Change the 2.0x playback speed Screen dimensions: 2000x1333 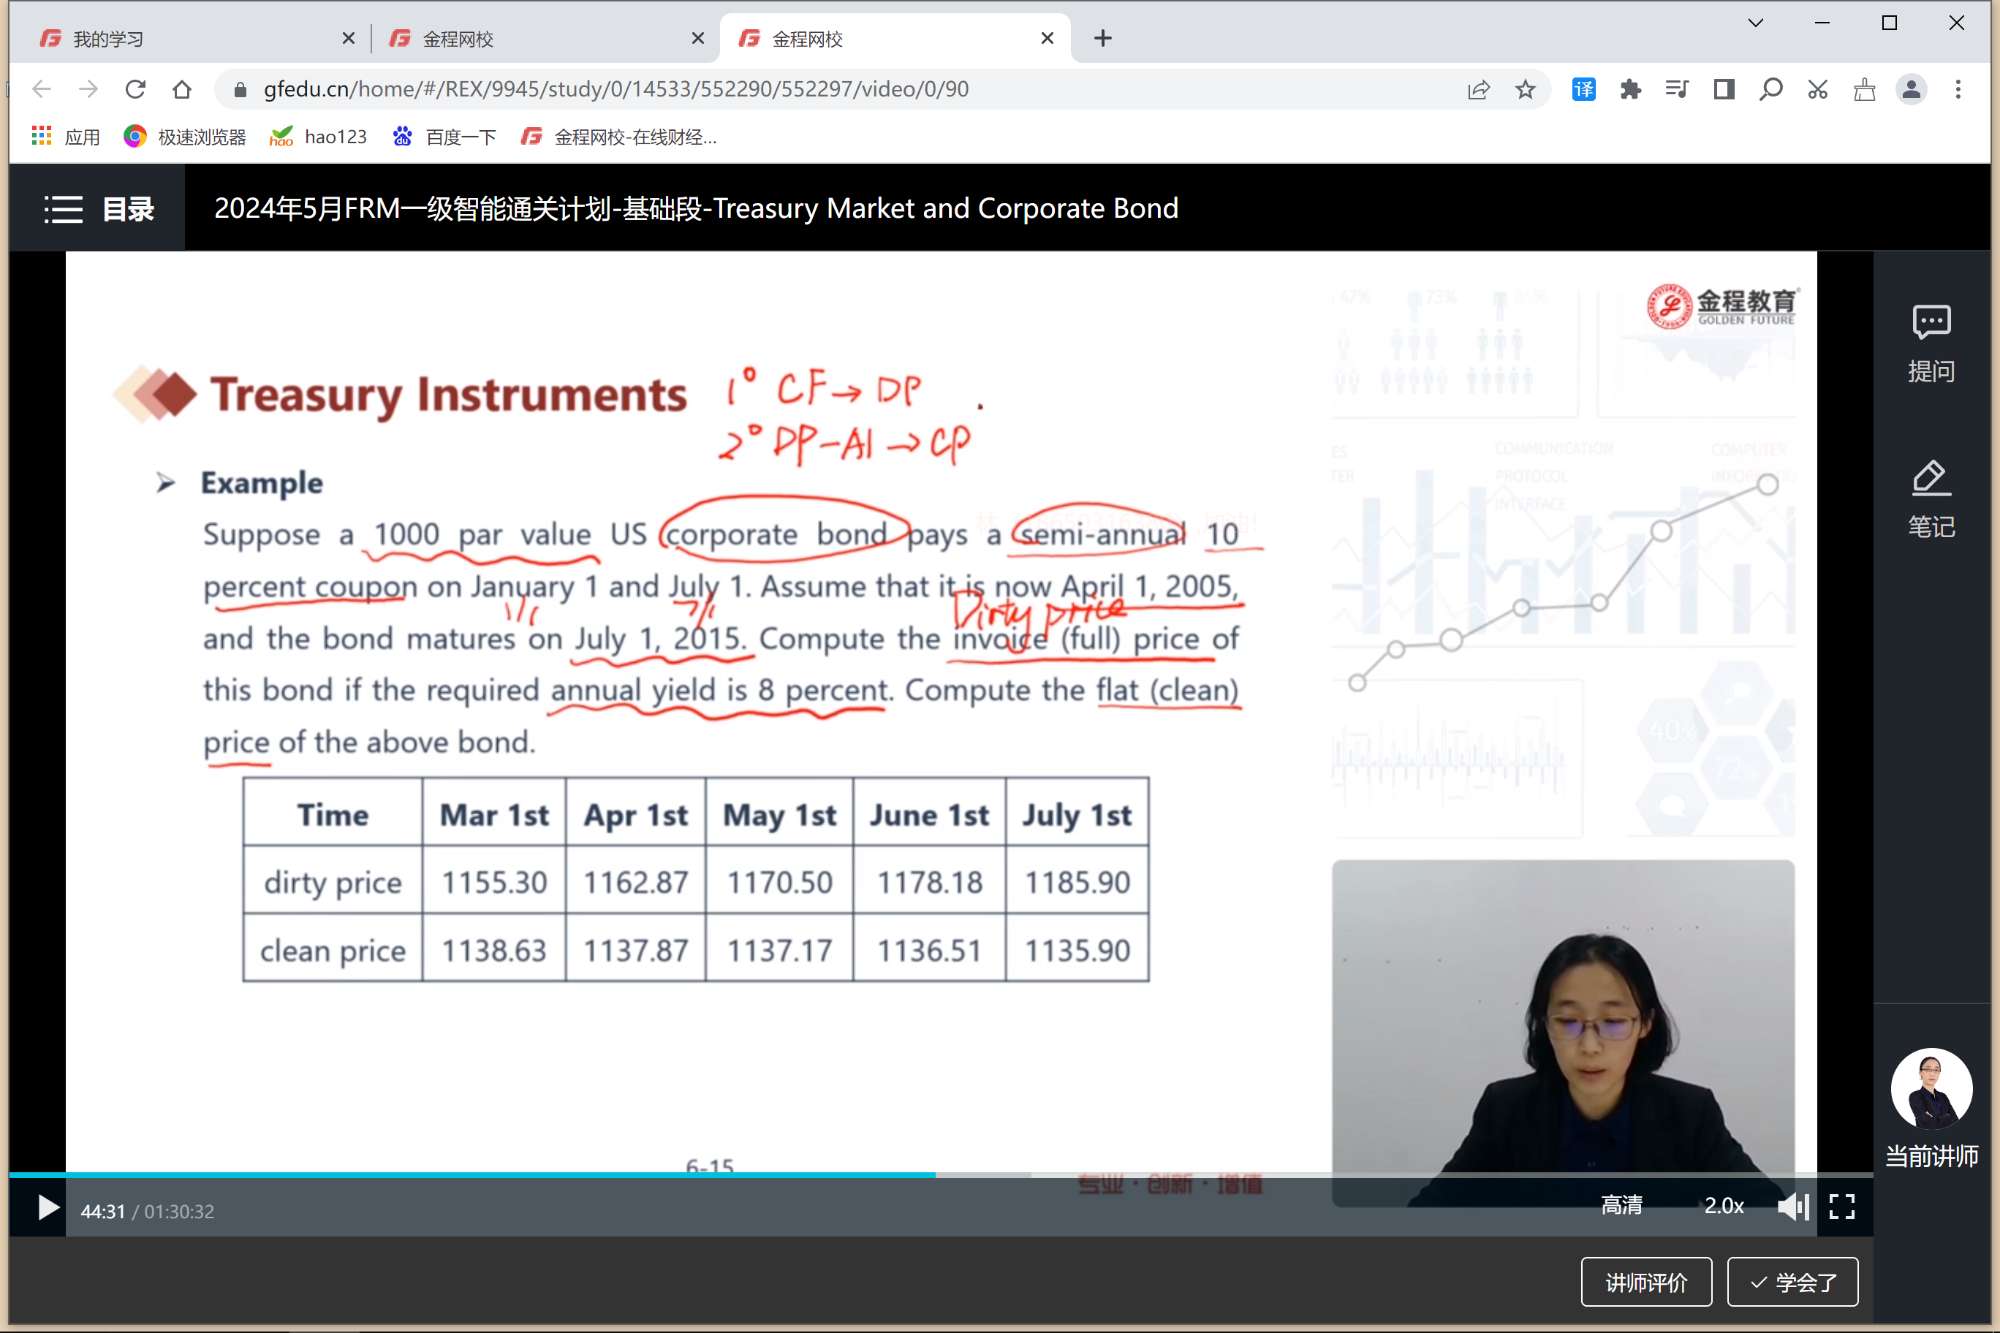point(1723,1206)
